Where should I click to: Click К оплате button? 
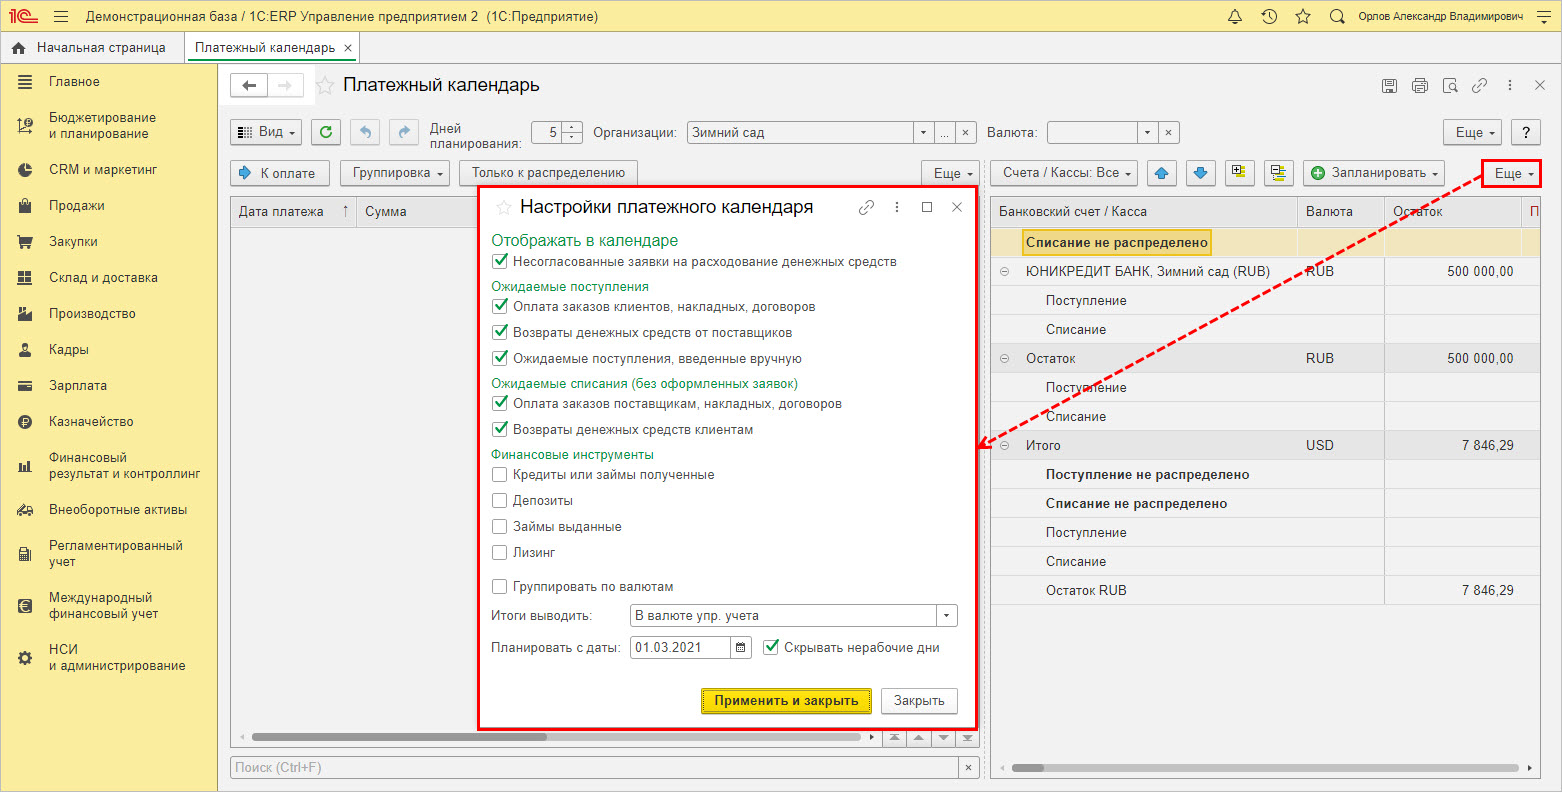click(x=278, y=173)
